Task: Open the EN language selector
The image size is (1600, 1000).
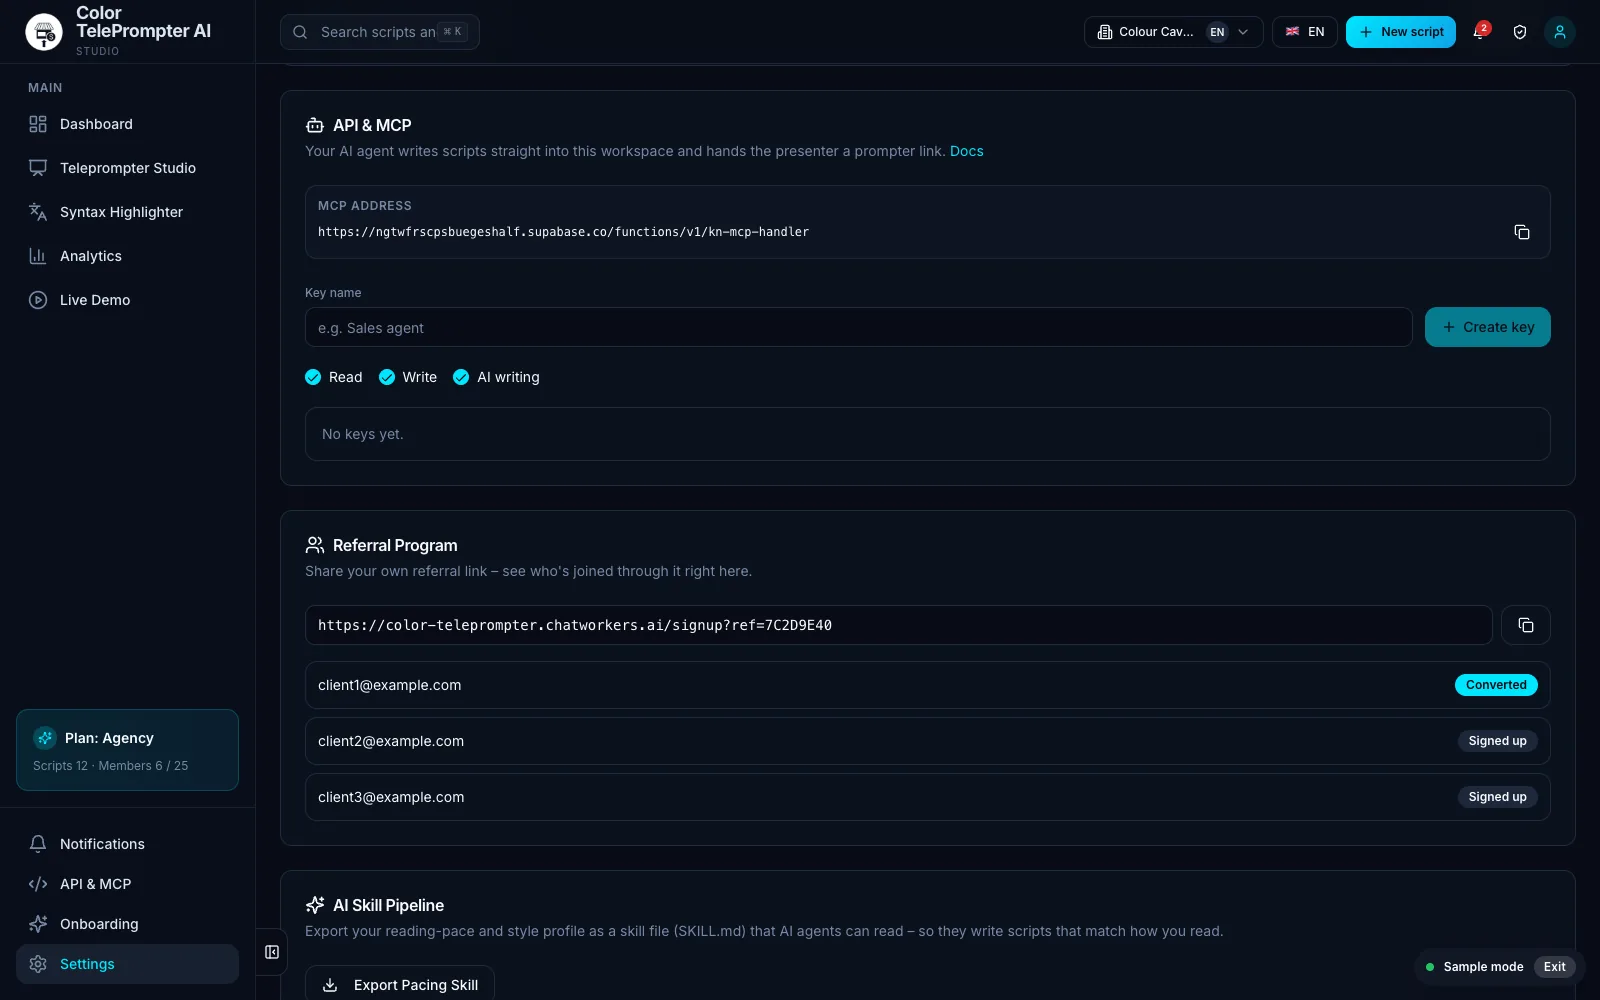Action: 1304,32
